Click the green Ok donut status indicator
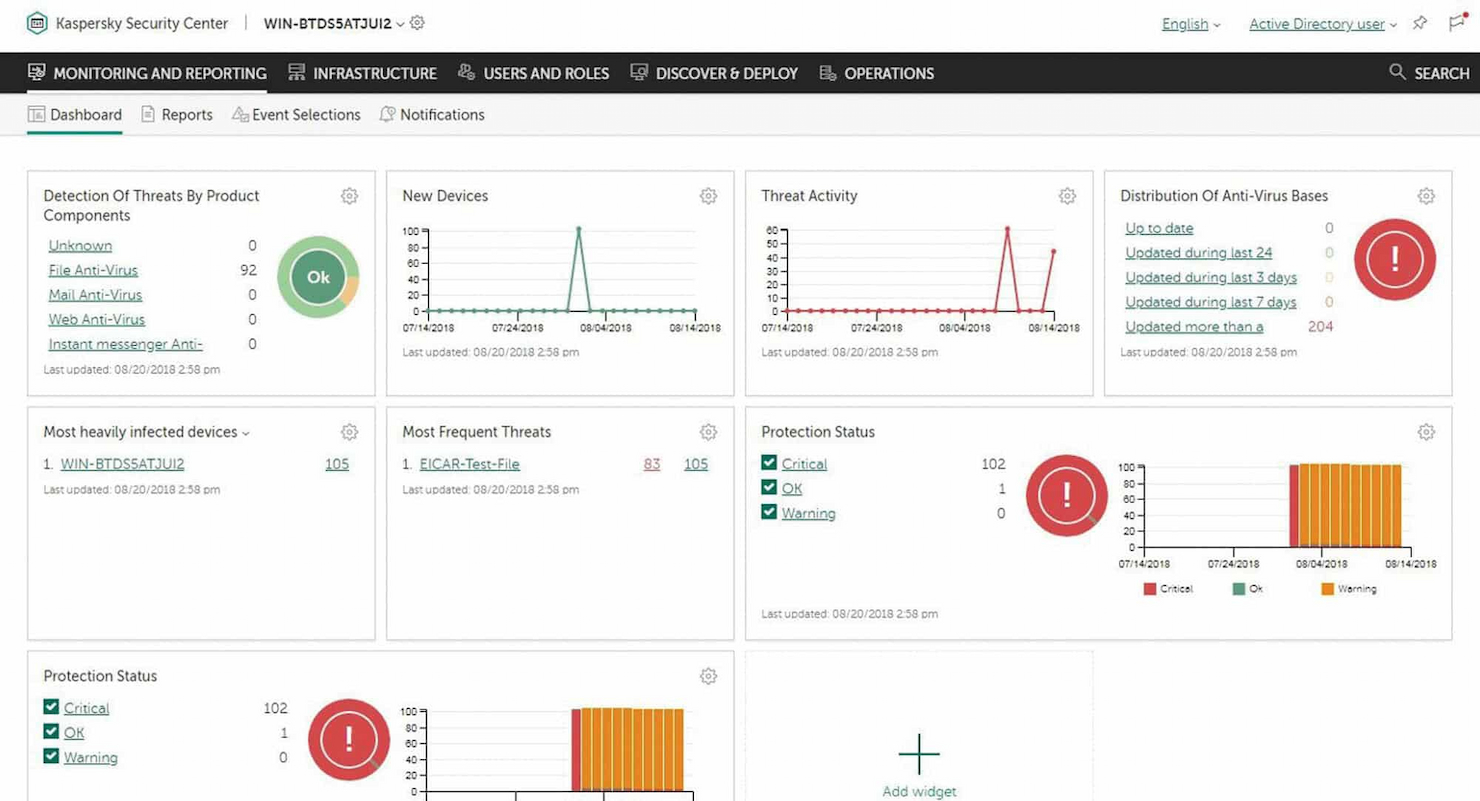This screenshot has height=801, width=1480. coord(318,278)
